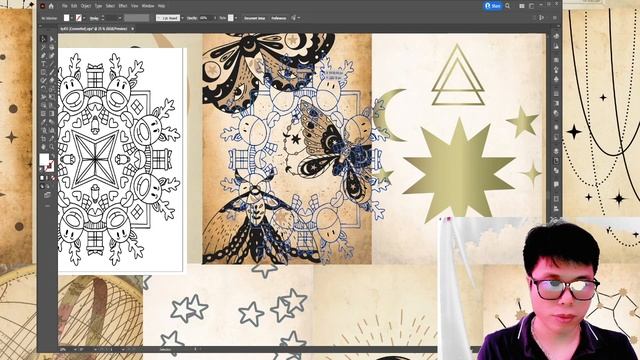This screenshot has width=640, height=360.
Task: Select the Rectangle tool
Action: tap(44, 72)
